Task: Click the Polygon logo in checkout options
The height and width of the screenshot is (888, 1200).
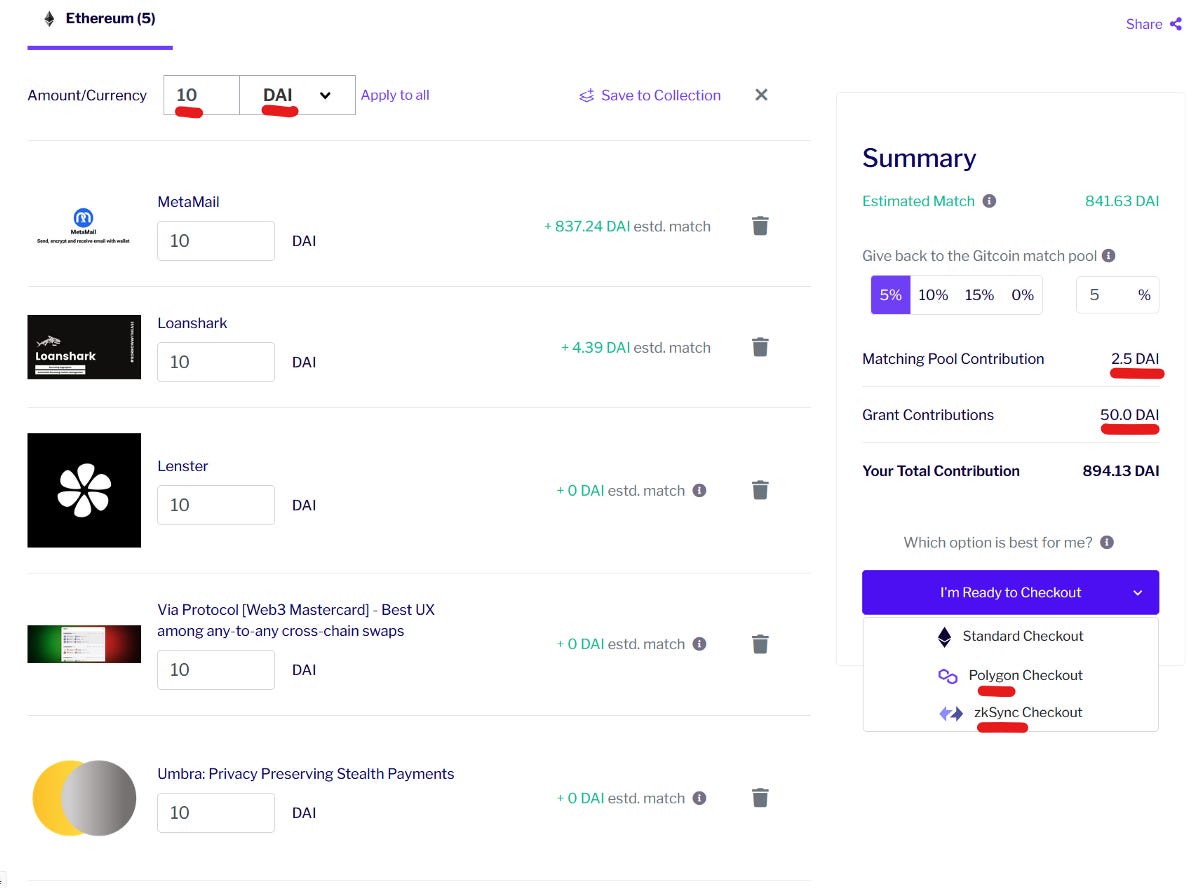Action: pyautogui.click(x=947, y=676)
